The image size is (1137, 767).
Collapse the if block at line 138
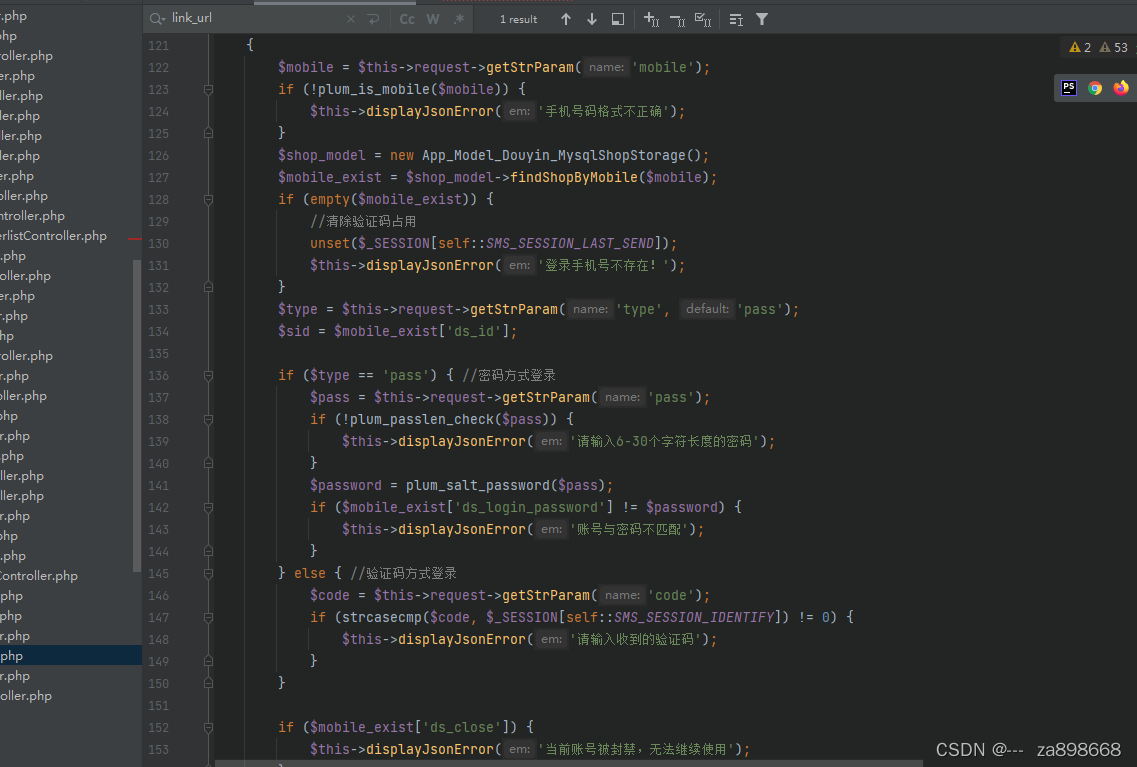[208, 419]
